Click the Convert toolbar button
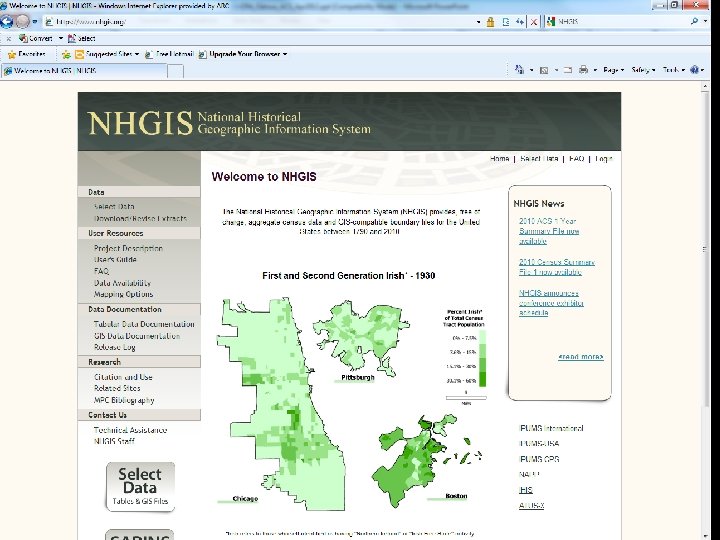720x540 pixels. click(x=36, y=39)
